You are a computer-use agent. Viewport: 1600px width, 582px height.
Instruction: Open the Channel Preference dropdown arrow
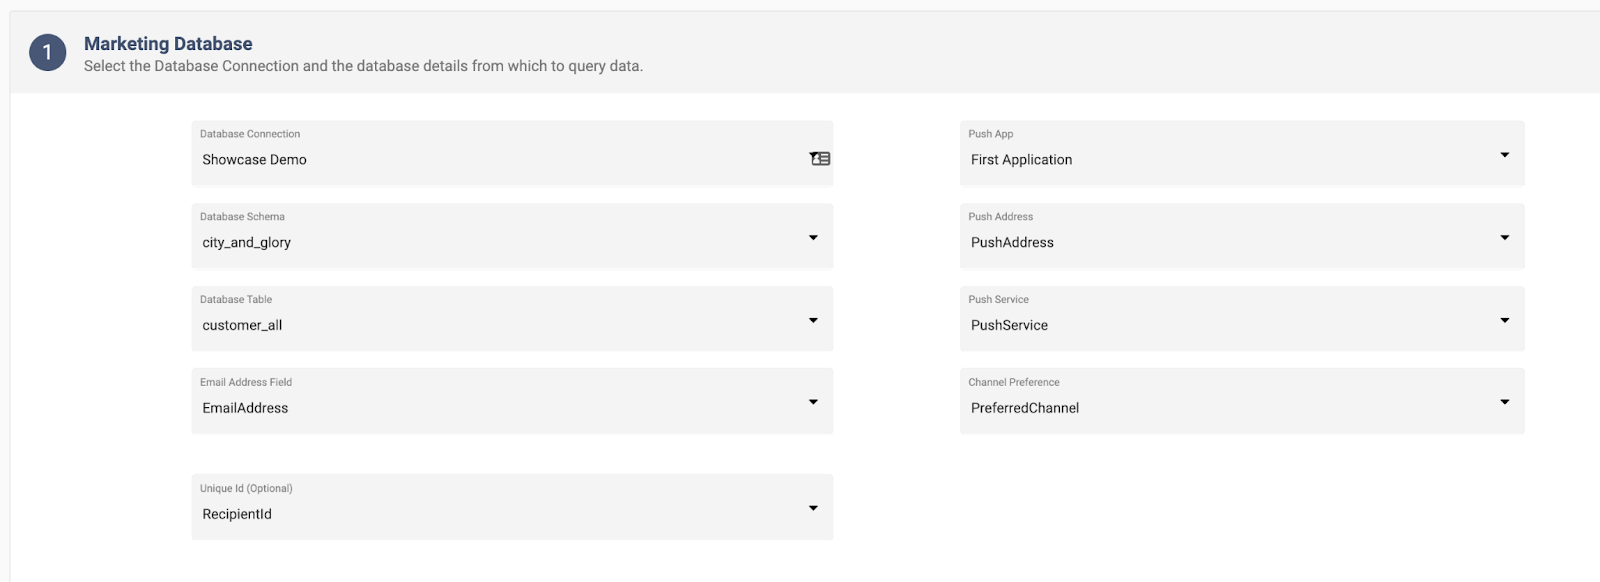pyautogui.click(x=1505, y=402)
